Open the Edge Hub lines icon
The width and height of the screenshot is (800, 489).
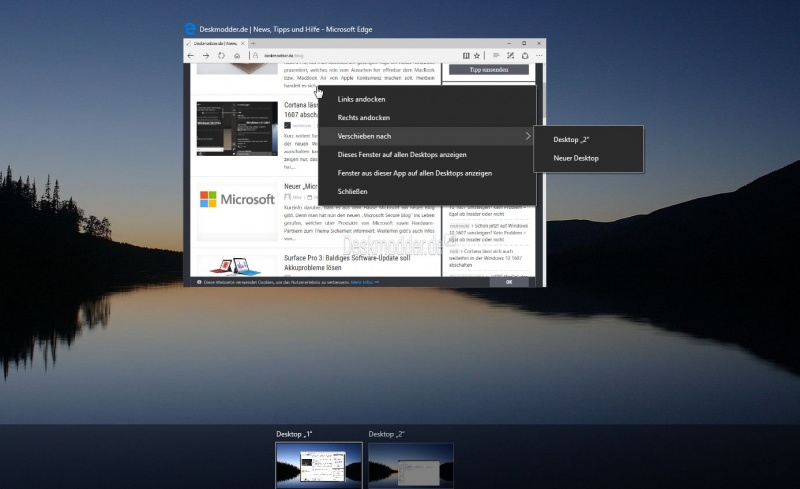coord(496,56)
